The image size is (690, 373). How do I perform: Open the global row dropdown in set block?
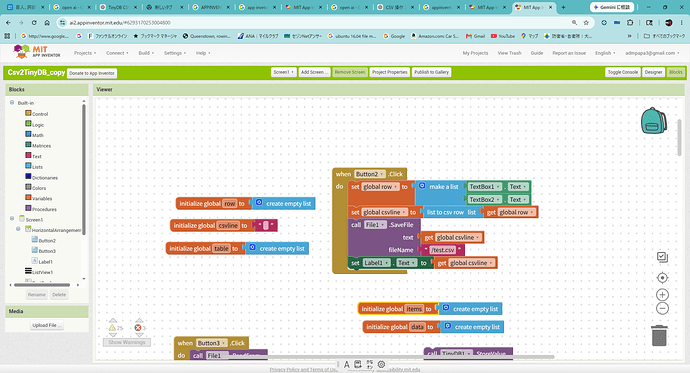pyautogui.click(x=380, y=186)
